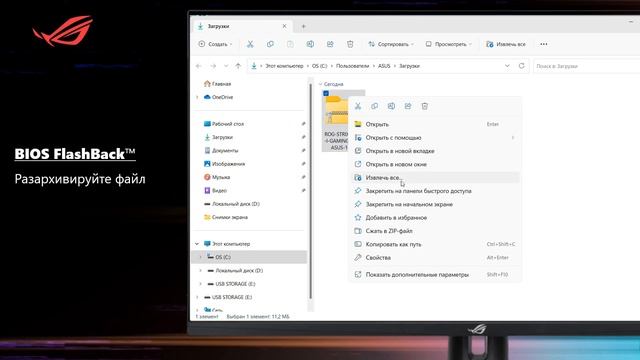Click the Cut icon in context menu

pos(358,106)
